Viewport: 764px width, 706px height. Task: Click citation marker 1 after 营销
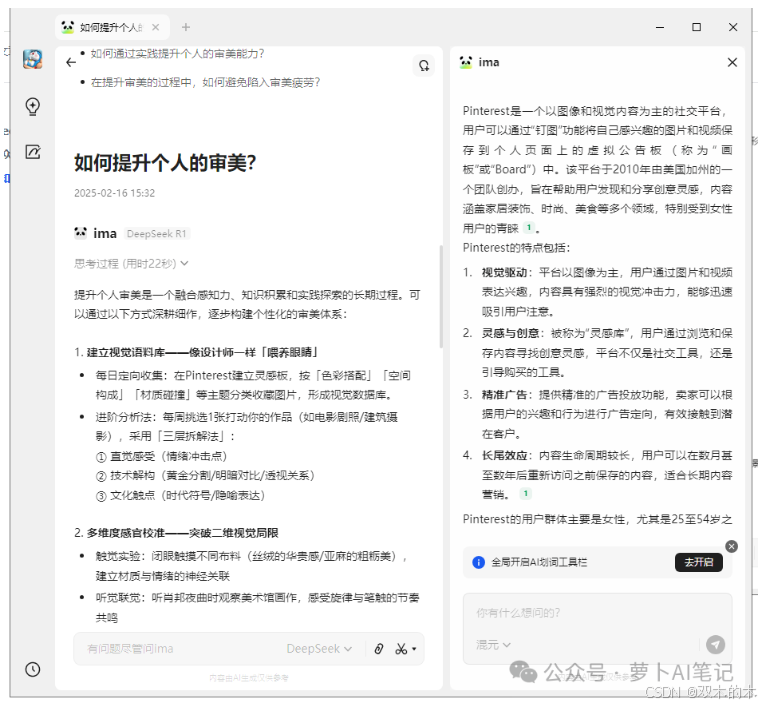coord(526,494)
